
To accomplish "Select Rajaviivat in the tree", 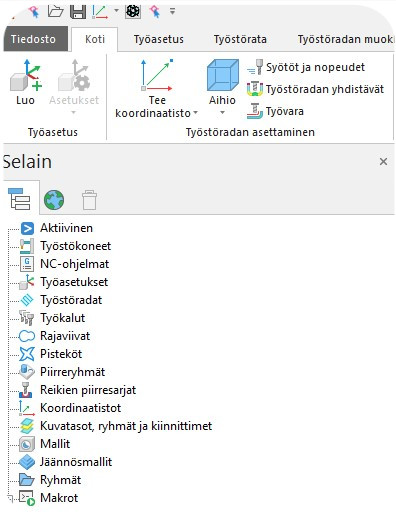I will pyautogui.click(x=65, y=336).
